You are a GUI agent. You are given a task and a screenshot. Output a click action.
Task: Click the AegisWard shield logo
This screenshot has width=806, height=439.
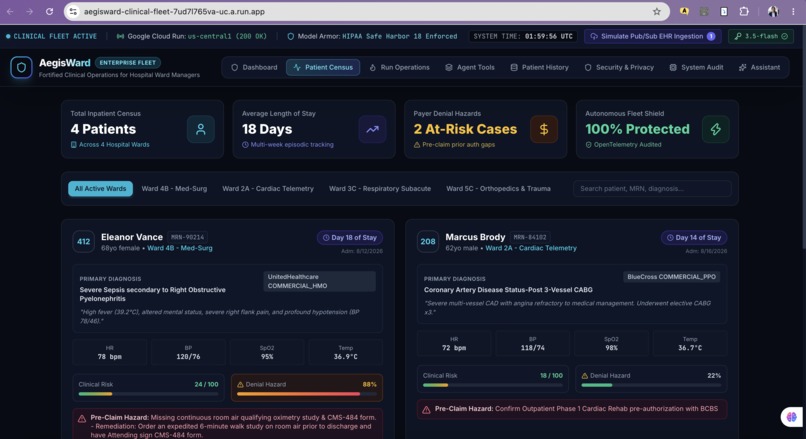pos(21,67)
